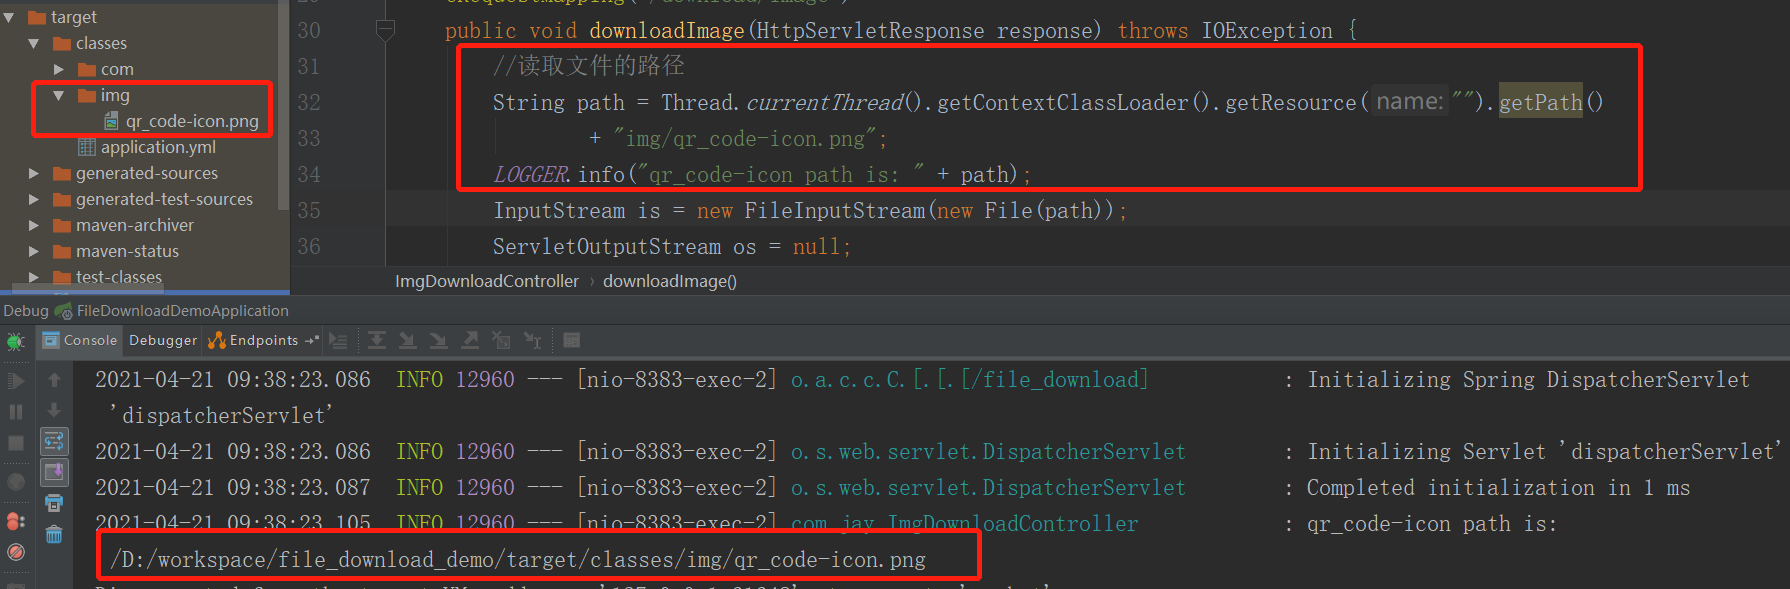Stop the debug session with the square icon
The height and width of the screenshot is (589, 1790).
16,443
